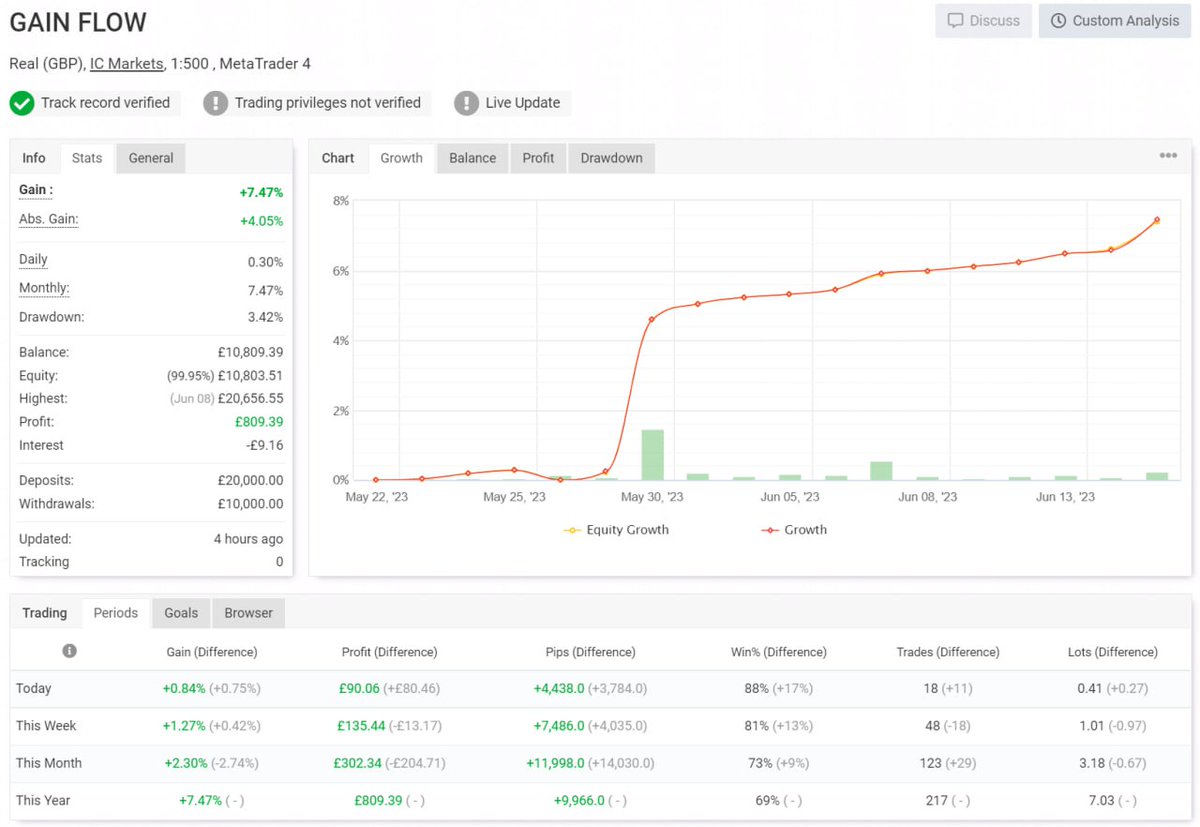Screen dimensions: 1200x827
Task: Open Custom Analysis
Action: (1114, 21)
